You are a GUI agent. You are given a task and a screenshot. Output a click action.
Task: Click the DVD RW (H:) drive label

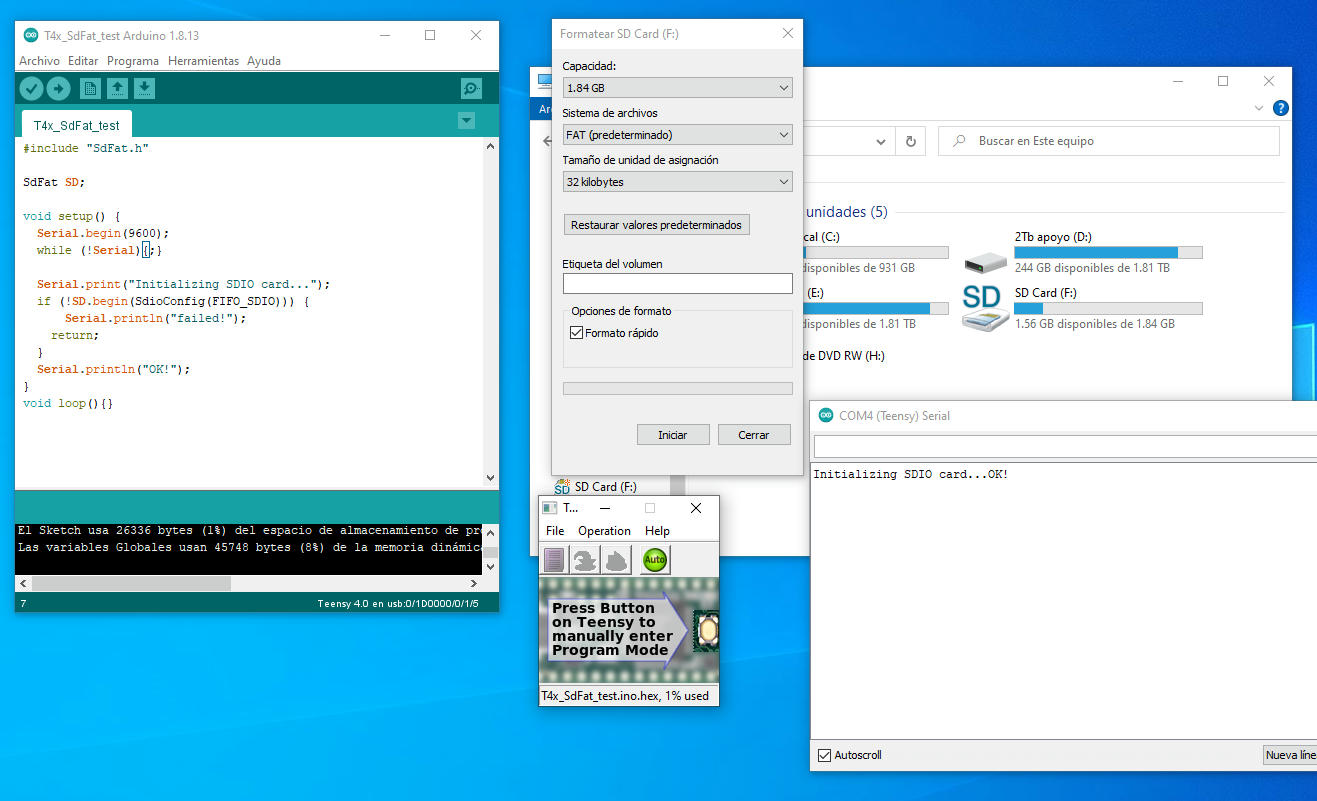[845, 356]
